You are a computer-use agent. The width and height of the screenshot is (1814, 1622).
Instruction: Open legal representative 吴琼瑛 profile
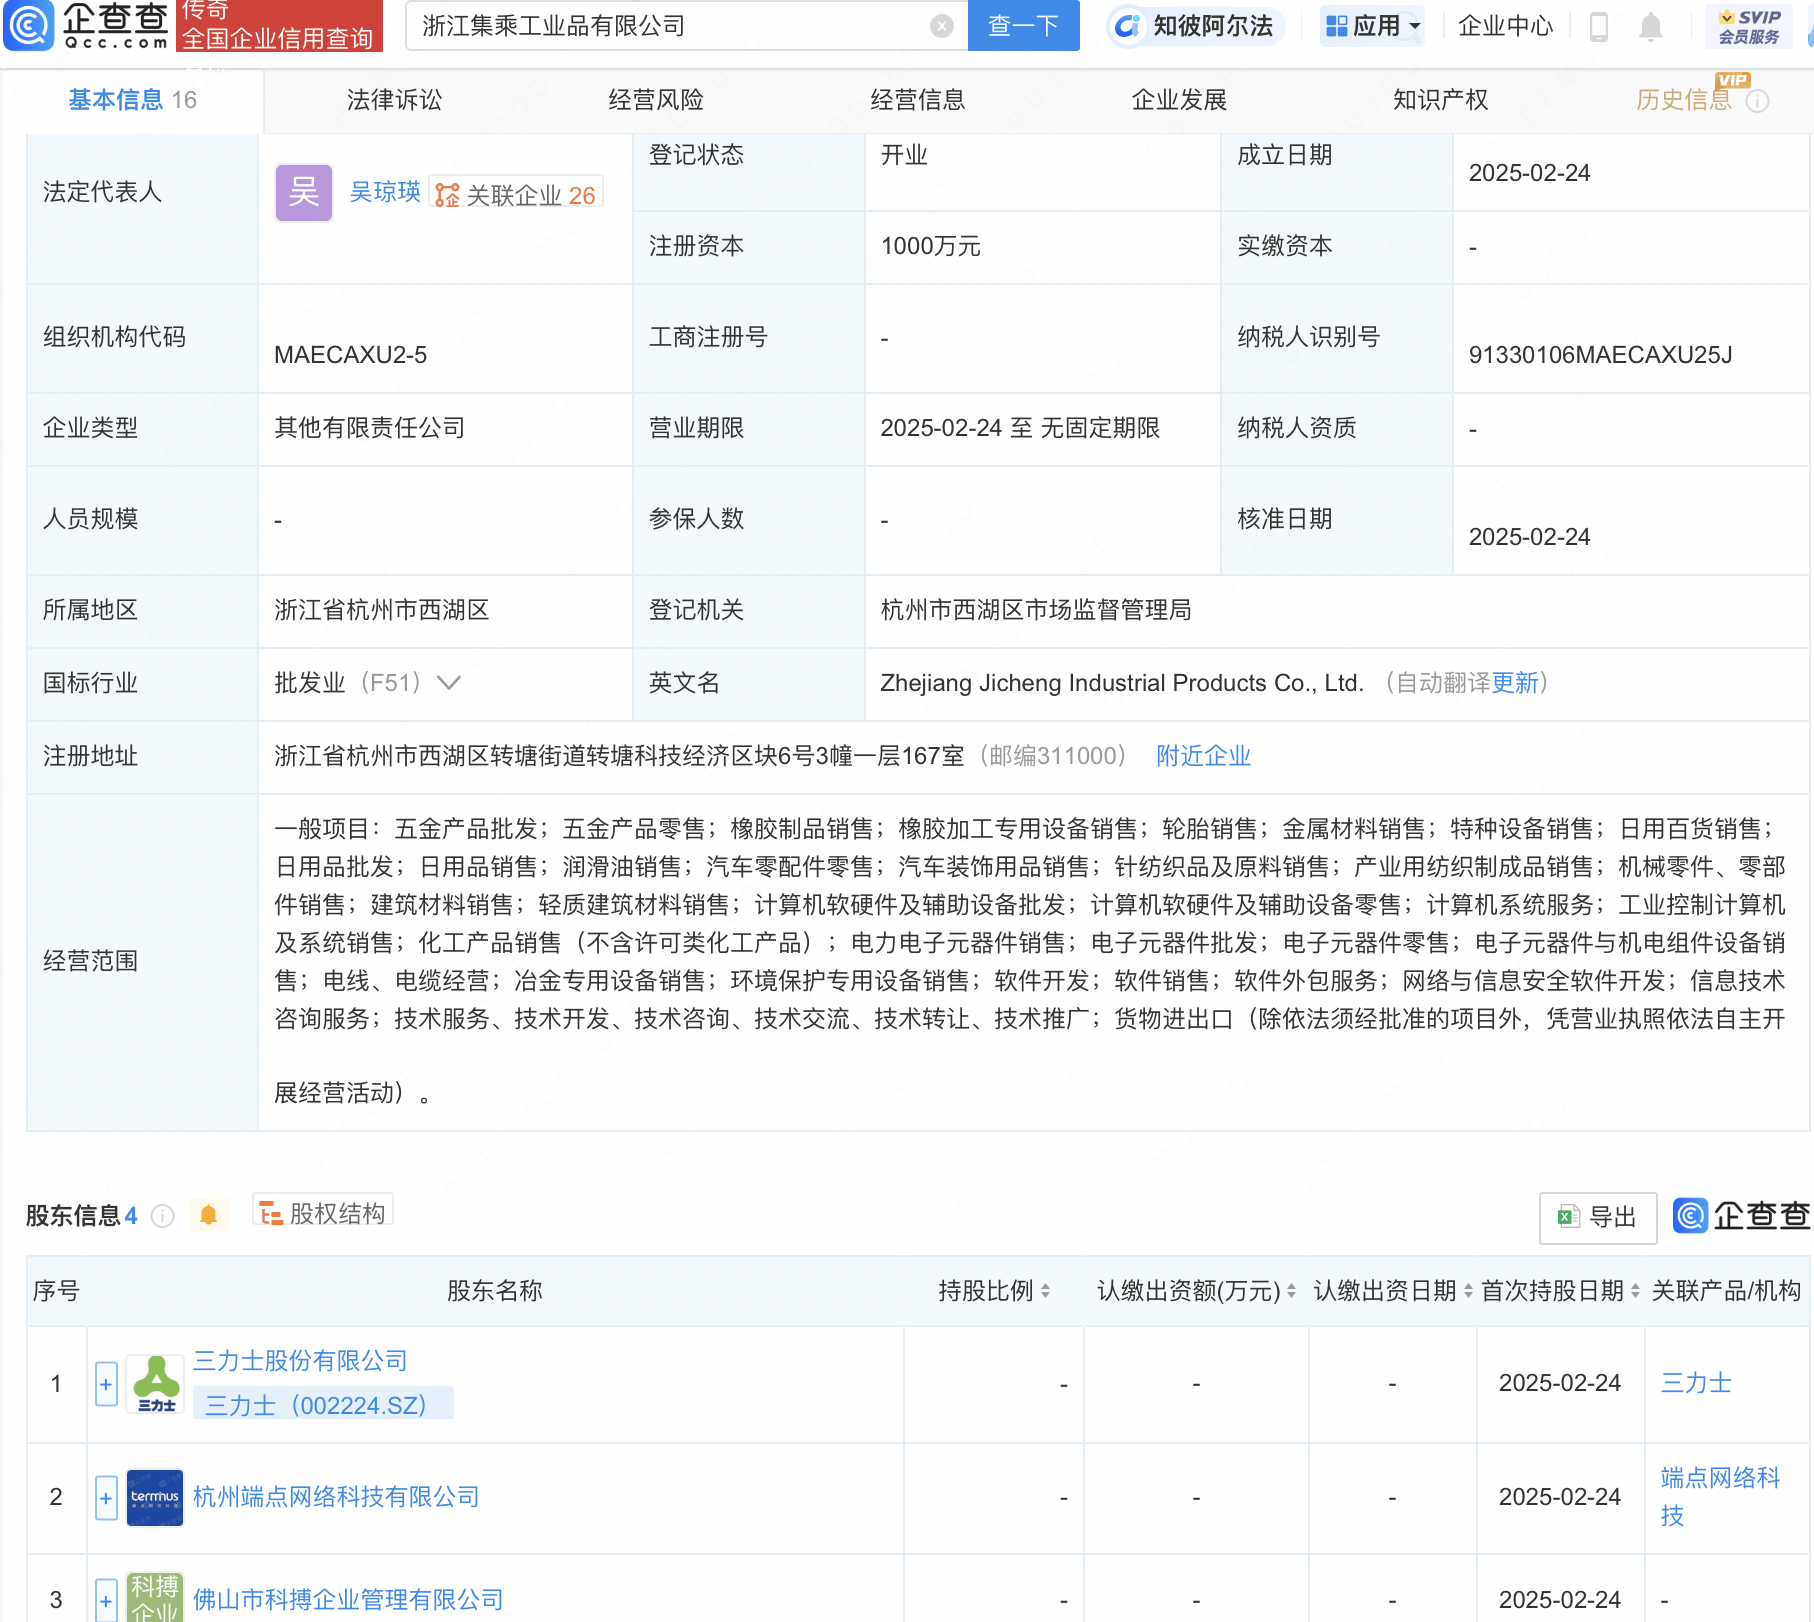click(x=385, y=192)
